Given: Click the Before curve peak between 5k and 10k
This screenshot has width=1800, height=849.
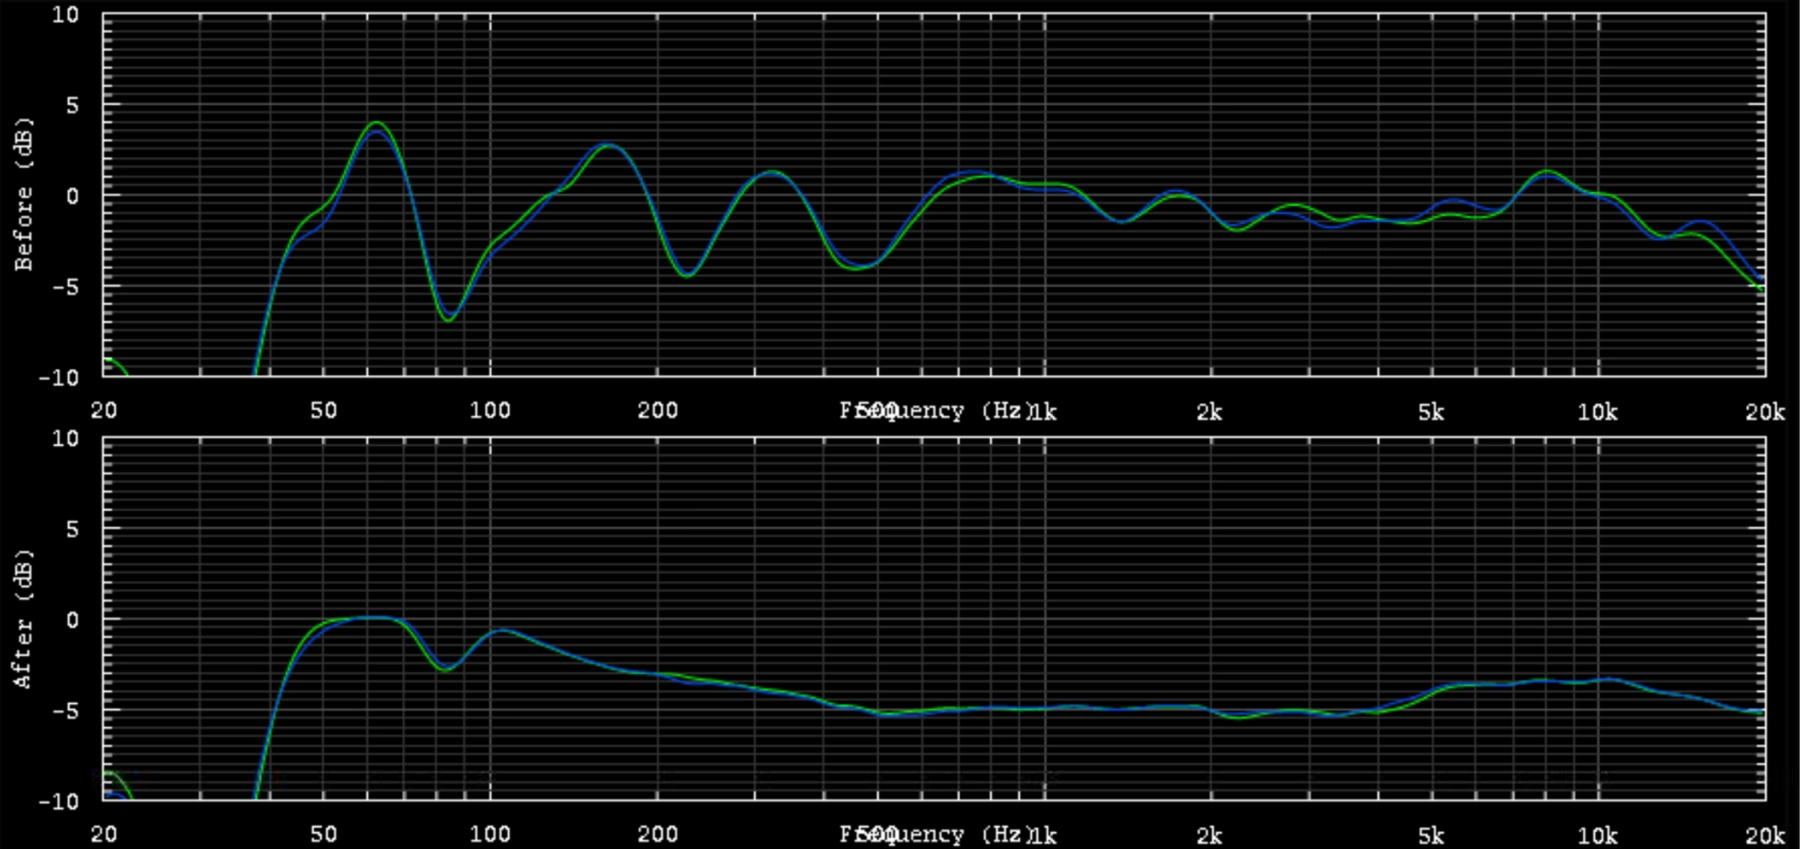Looking at the screenshot, I should tap(1547, 173).
